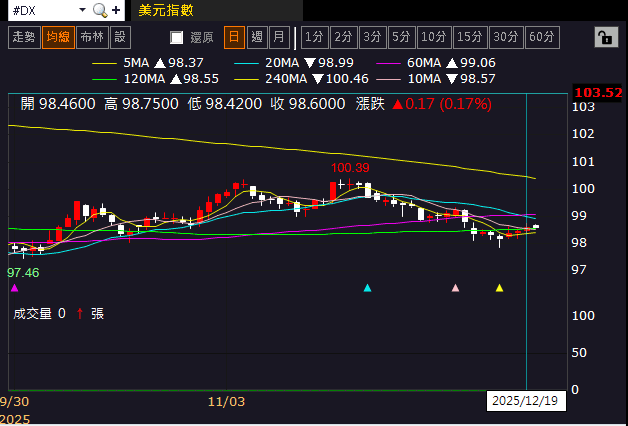Click the 10MA ▼98.57 legend text

click(451, 79)
